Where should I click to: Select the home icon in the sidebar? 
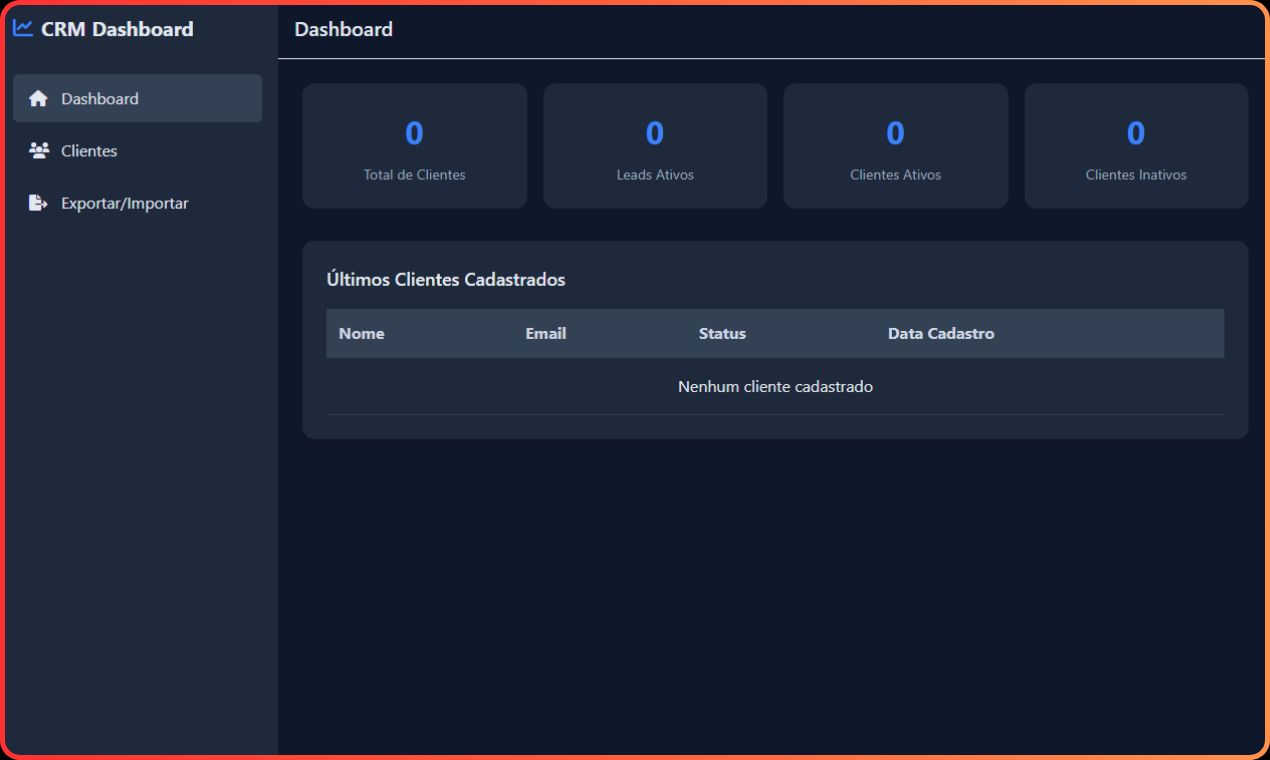pos(38,98)
